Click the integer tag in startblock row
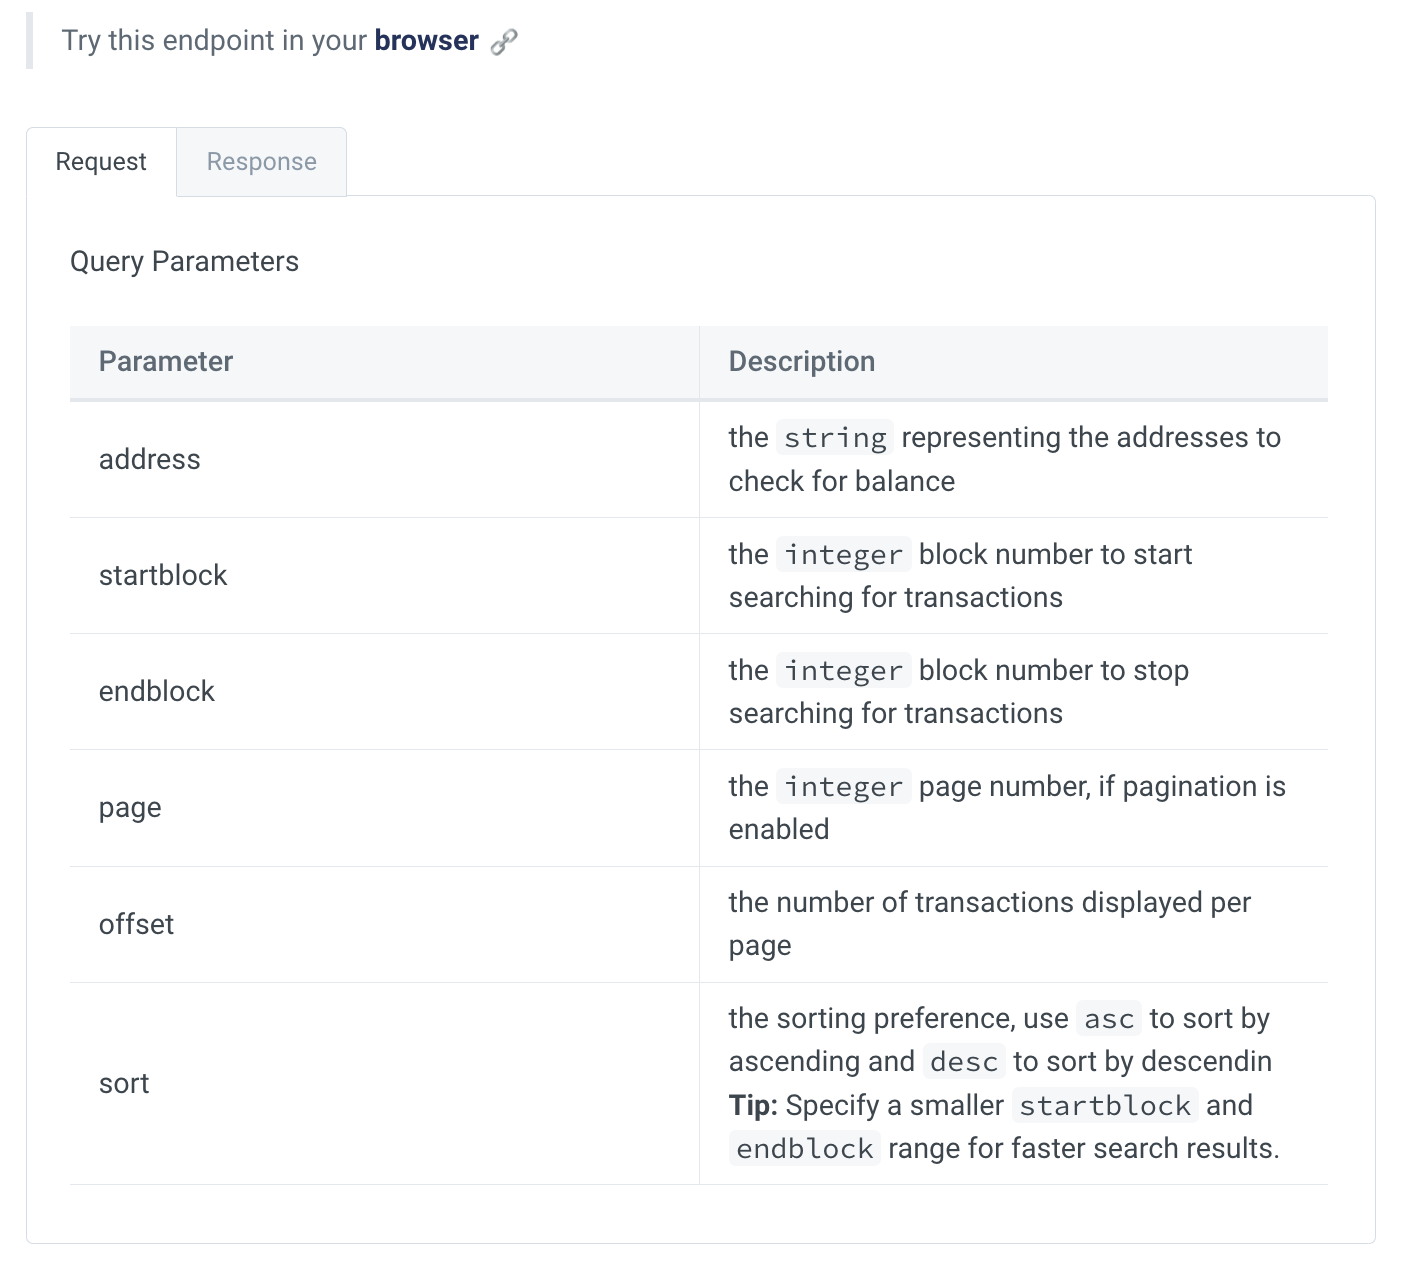 tap(843, 555)
